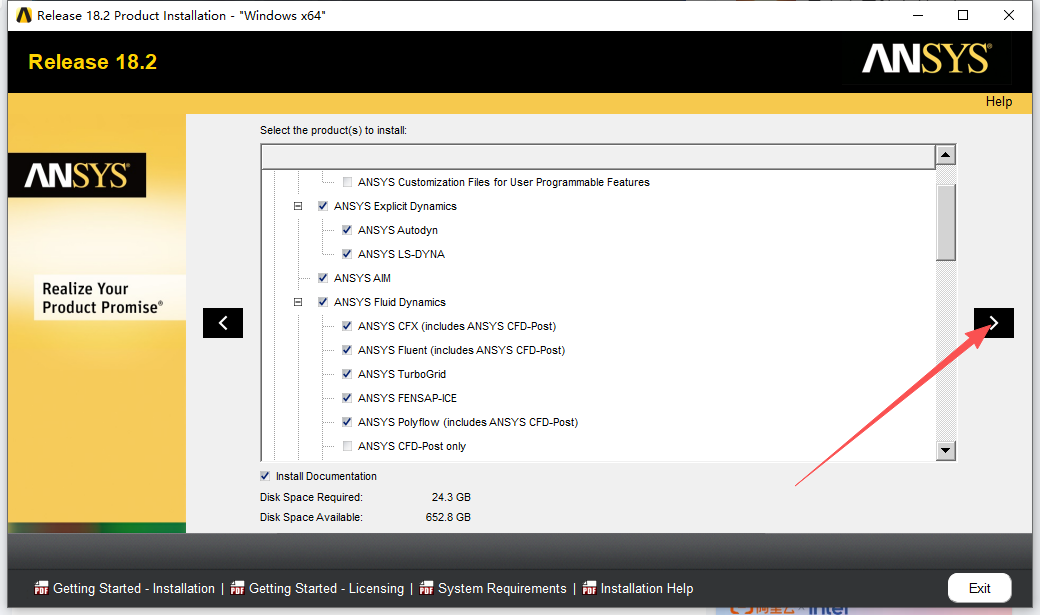Viewport: 1040px width, 615px height.
Task: Select ANSYS TurboGrid label in list
Action: tap(402, 374)
